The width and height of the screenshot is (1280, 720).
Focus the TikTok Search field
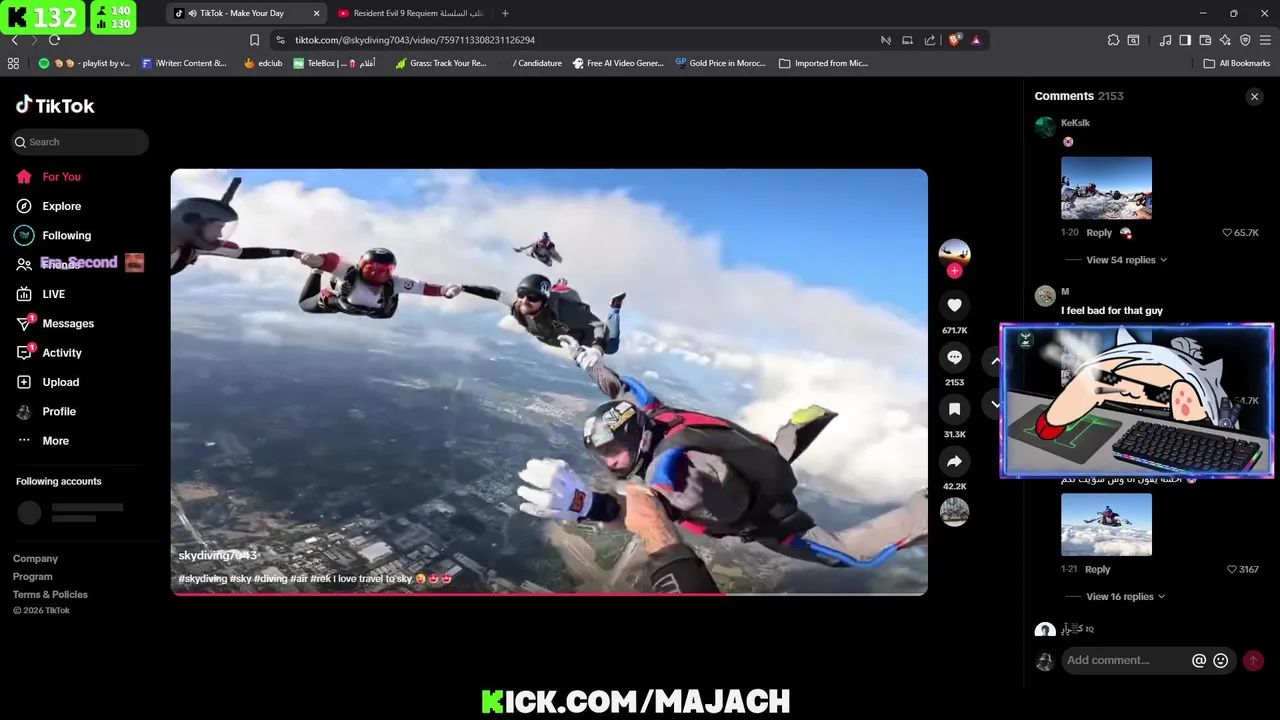point(80,142)
